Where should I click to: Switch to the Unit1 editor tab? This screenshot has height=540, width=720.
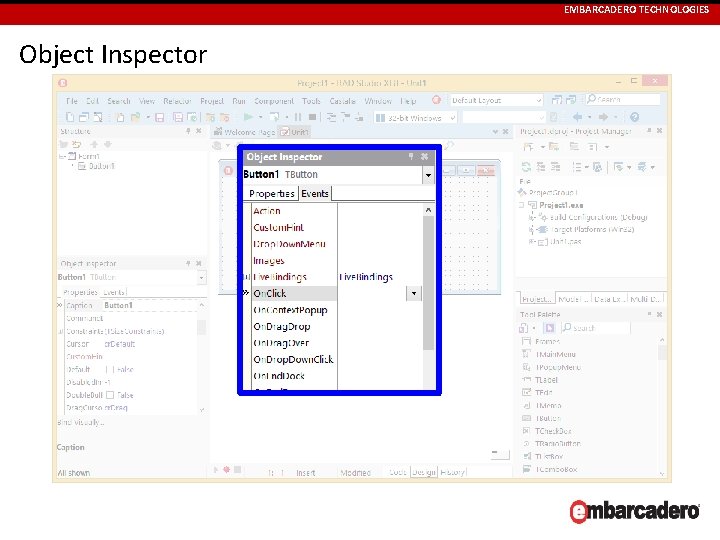pos(295,132)
